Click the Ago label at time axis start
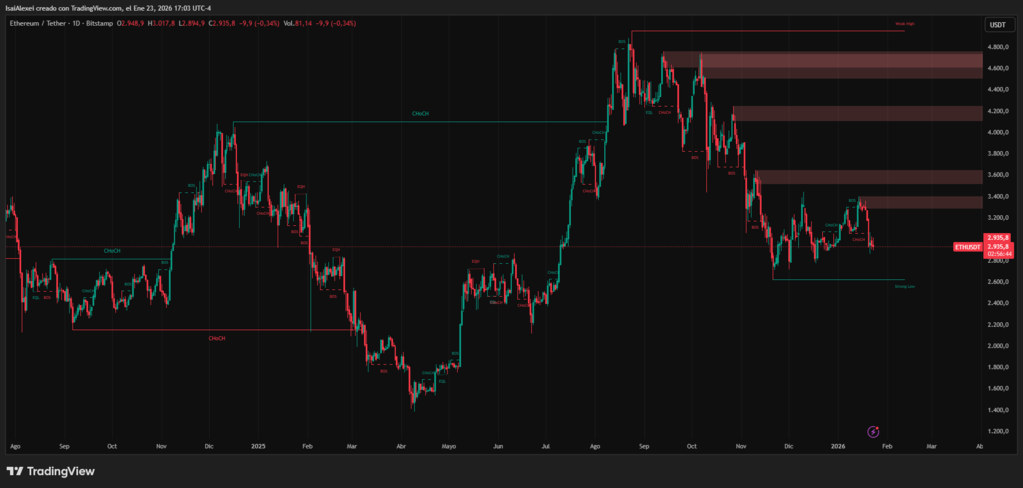This screenshot has height=488, width=1023. click(x=15, y=447)
